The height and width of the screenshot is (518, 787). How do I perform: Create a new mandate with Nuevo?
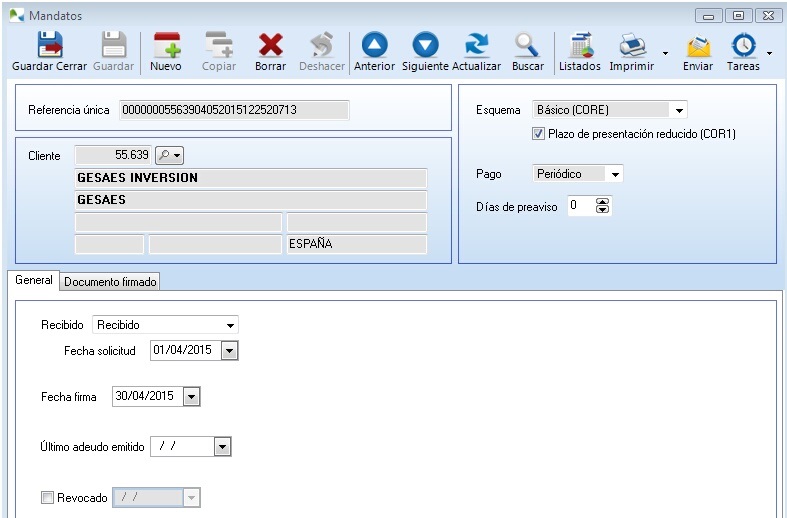click(x=165, y=46)
